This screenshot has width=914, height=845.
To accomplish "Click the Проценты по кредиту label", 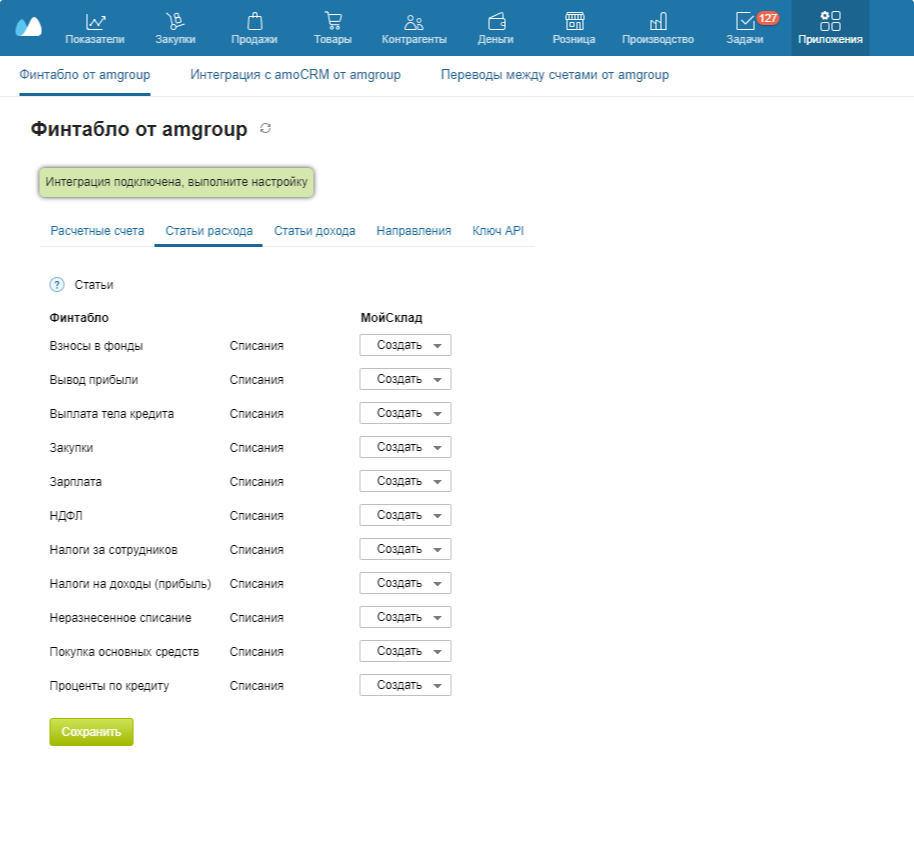I will tap(110, 686).
